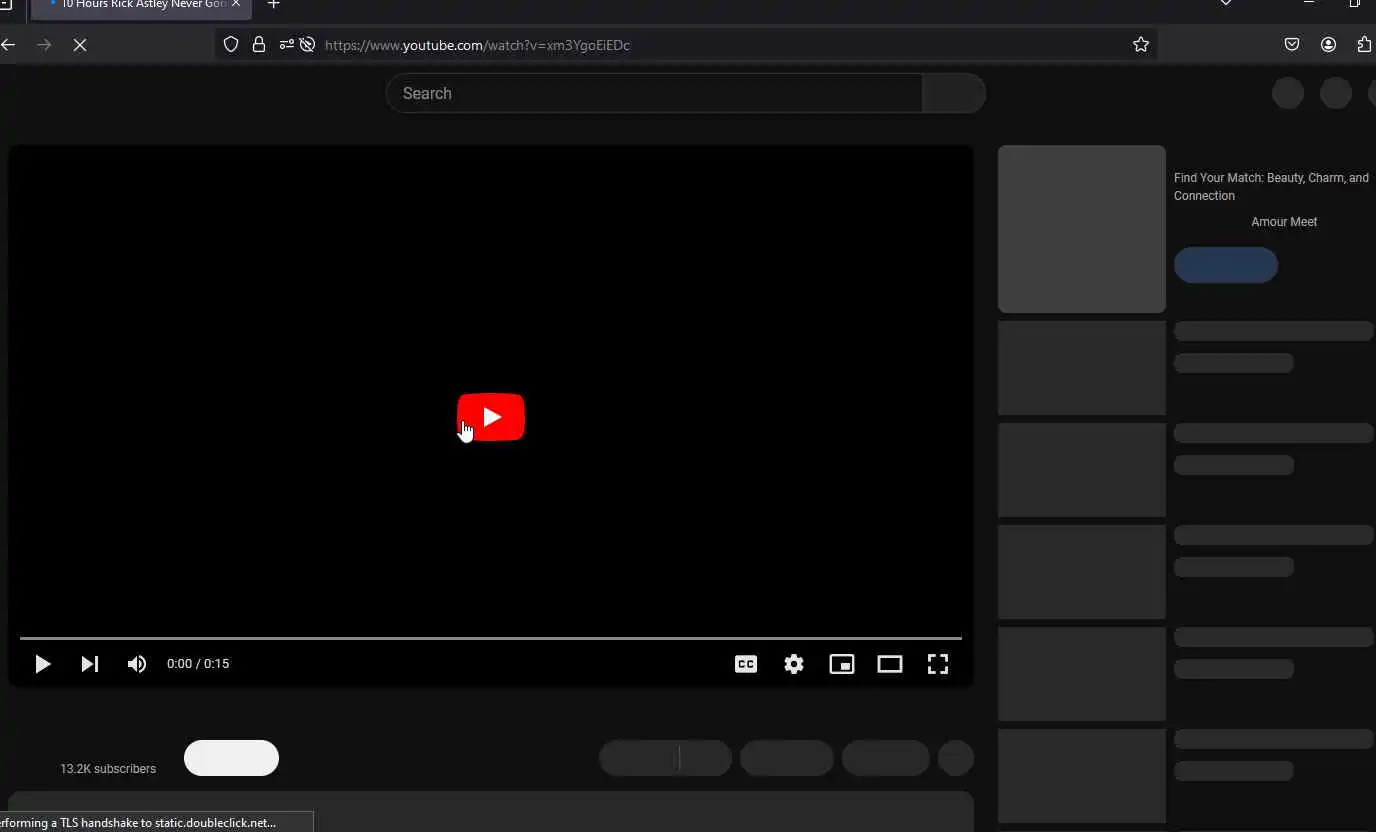Click the TLS handshake status bar text

click(138, 823)
